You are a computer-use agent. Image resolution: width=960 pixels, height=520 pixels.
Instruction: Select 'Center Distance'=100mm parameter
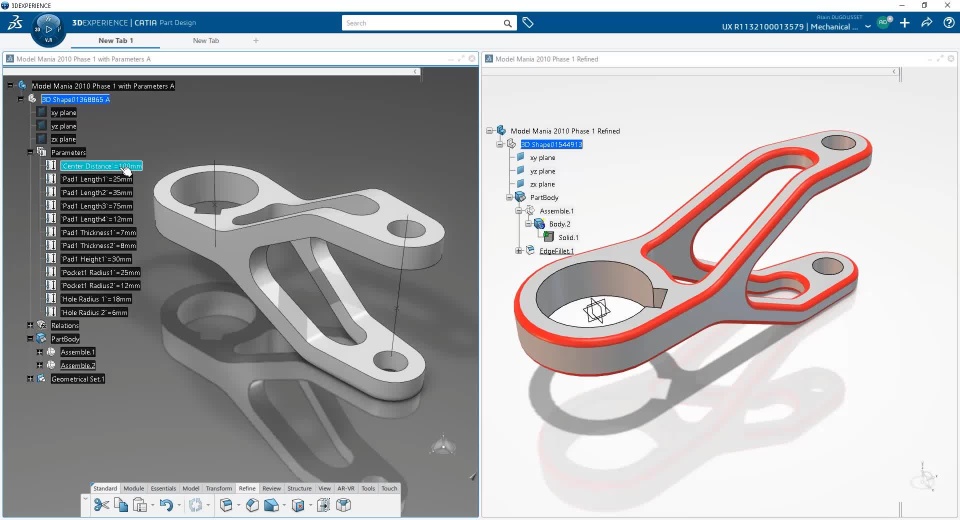102,166
